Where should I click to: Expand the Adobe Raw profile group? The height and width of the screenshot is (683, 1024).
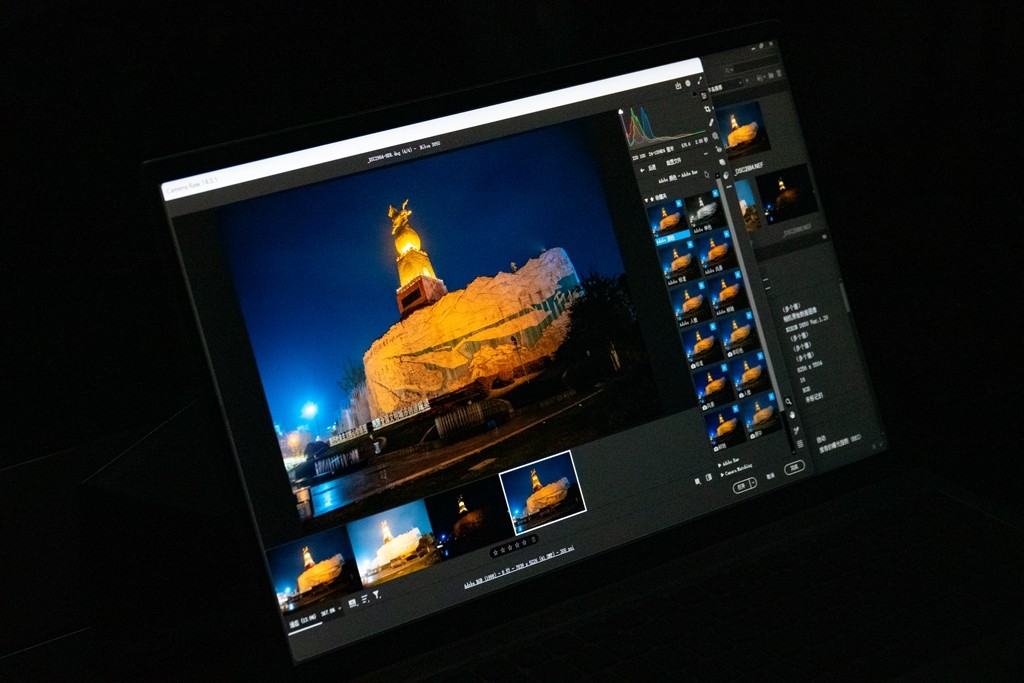pyautogui.click(x=720, y=465)
